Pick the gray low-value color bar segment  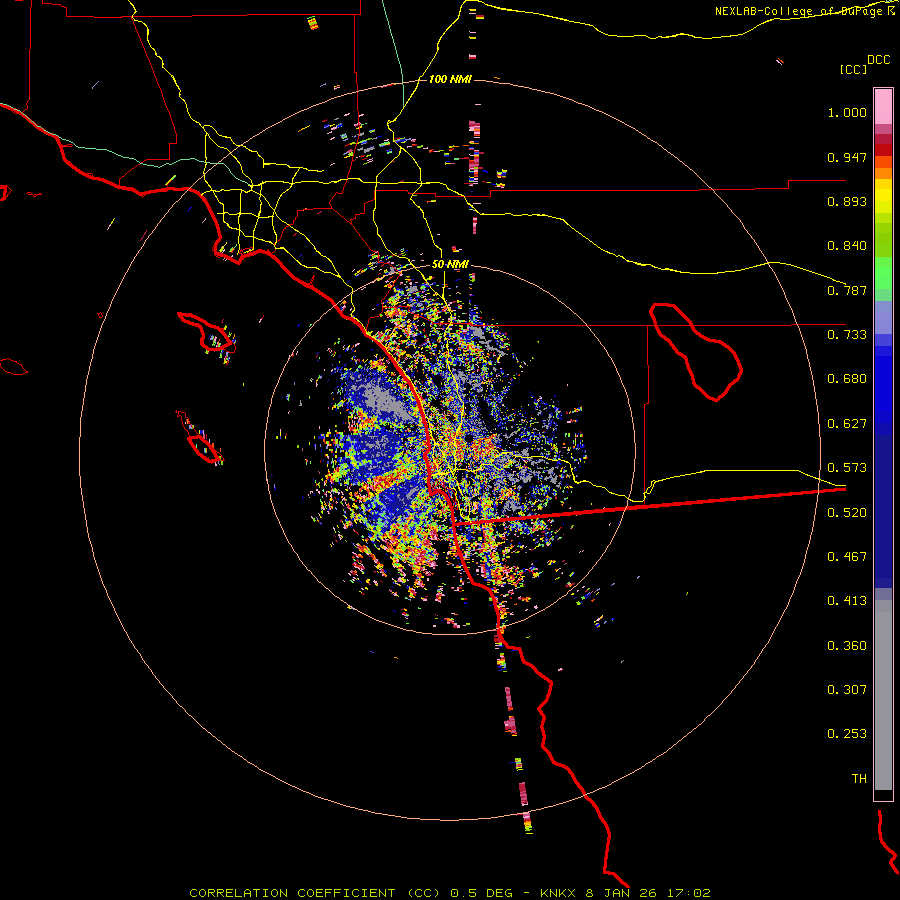coord(883,695)
